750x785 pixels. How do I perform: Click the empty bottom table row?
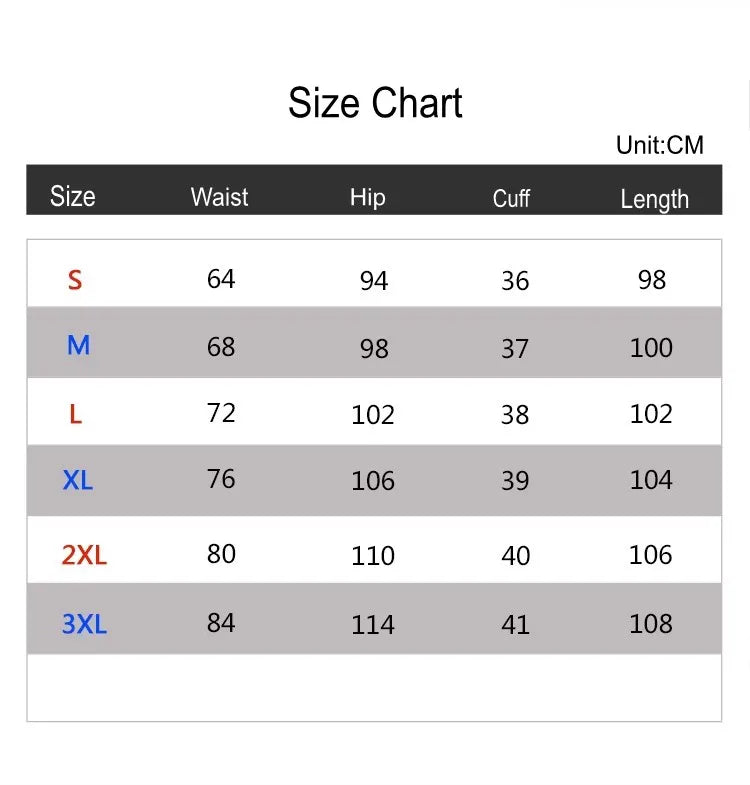point(374,688)
